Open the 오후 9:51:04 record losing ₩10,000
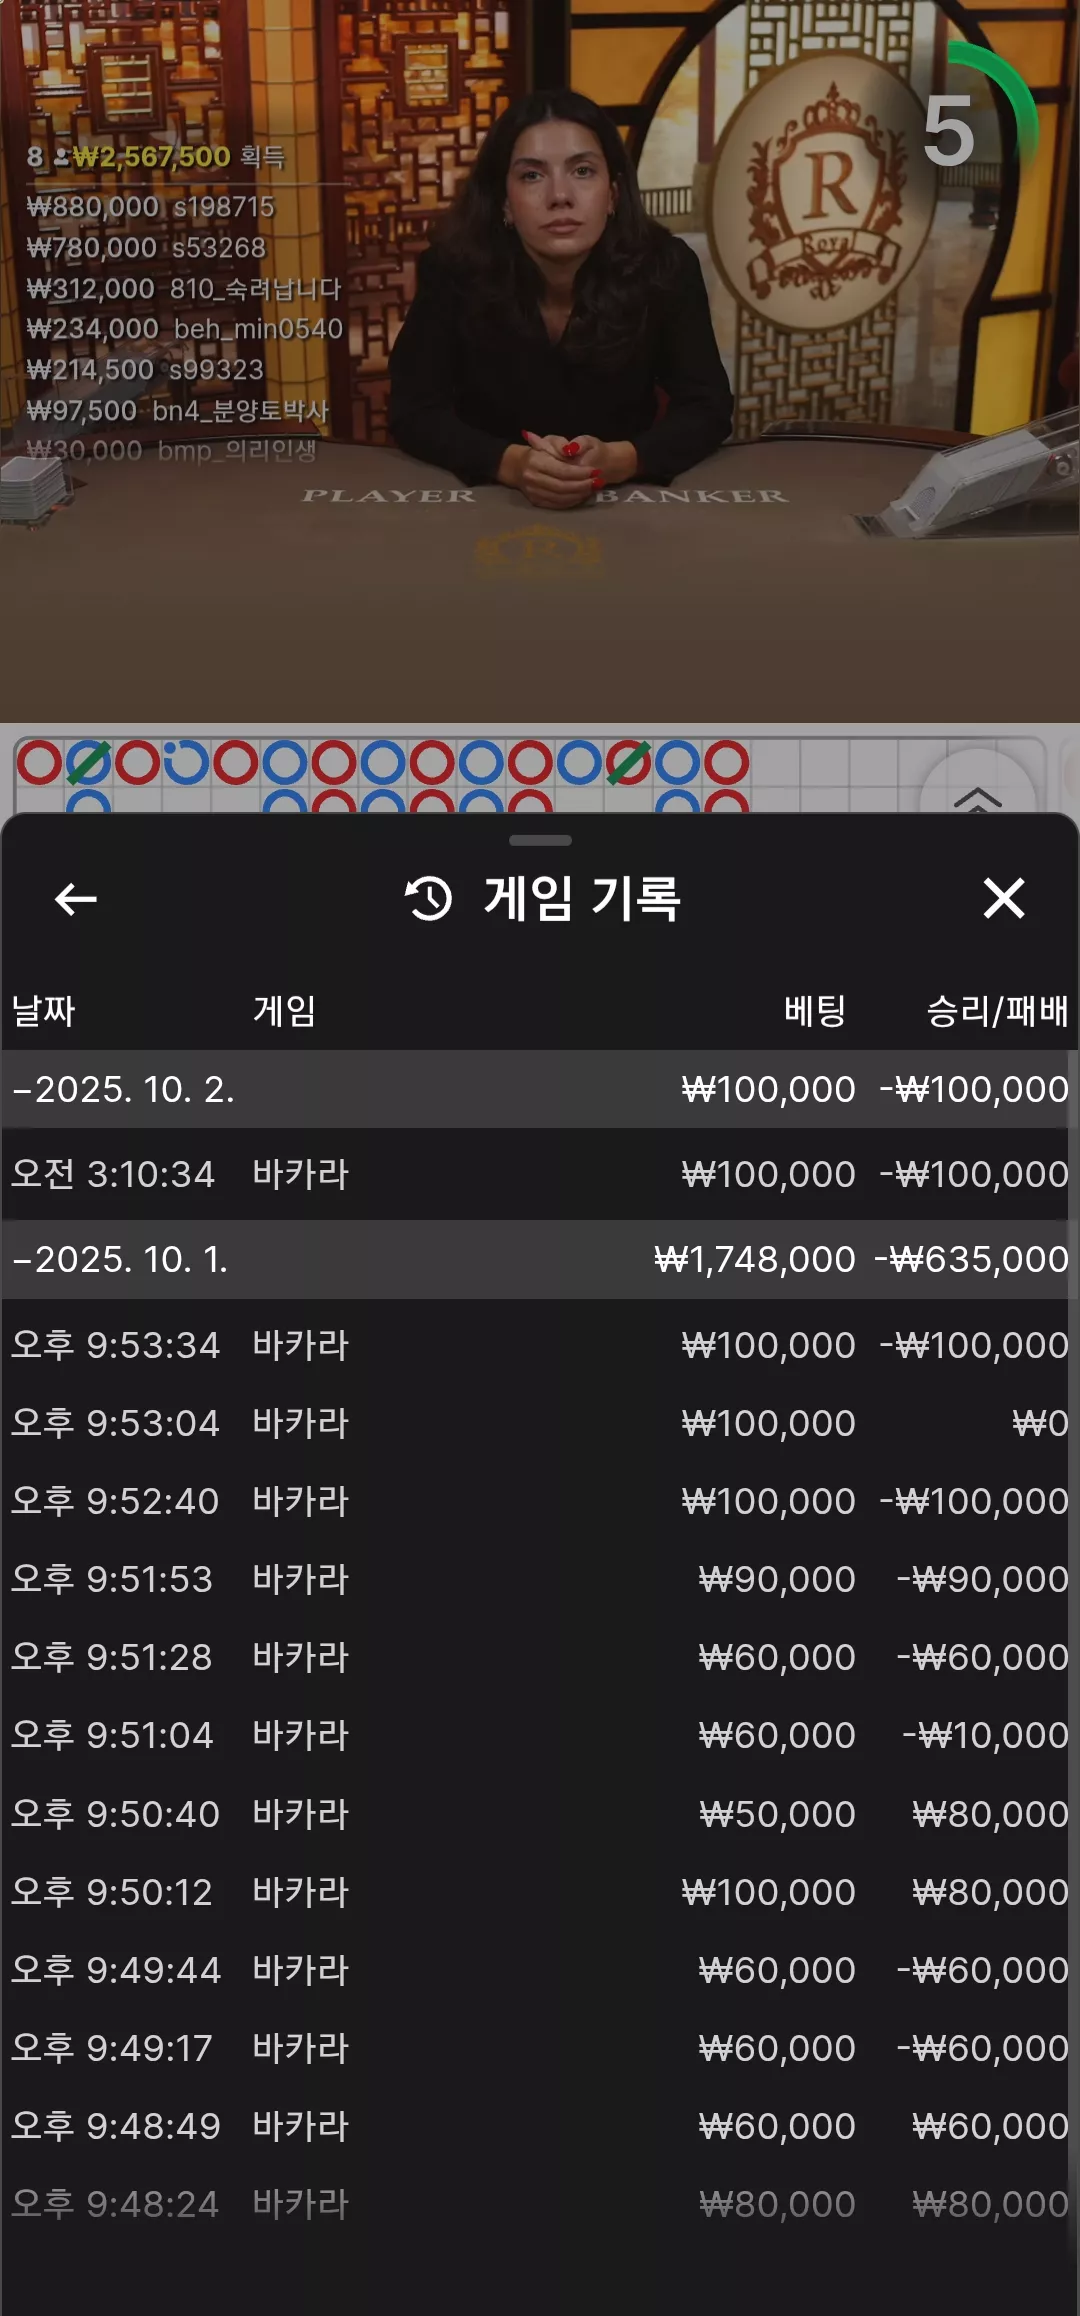1080x2316 pixels. point(535,1735)
